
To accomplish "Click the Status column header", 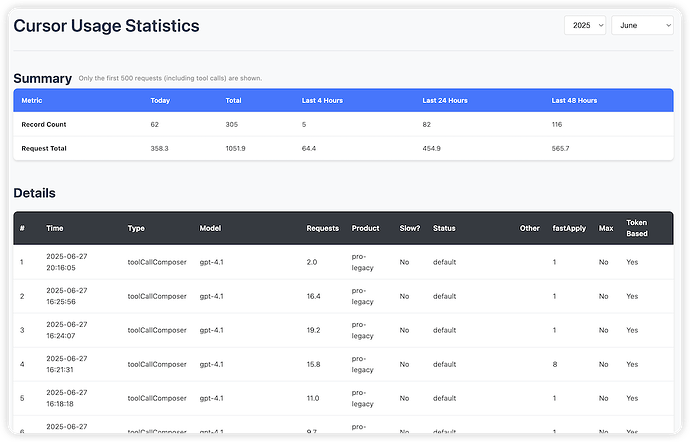I will coord(444,228).
